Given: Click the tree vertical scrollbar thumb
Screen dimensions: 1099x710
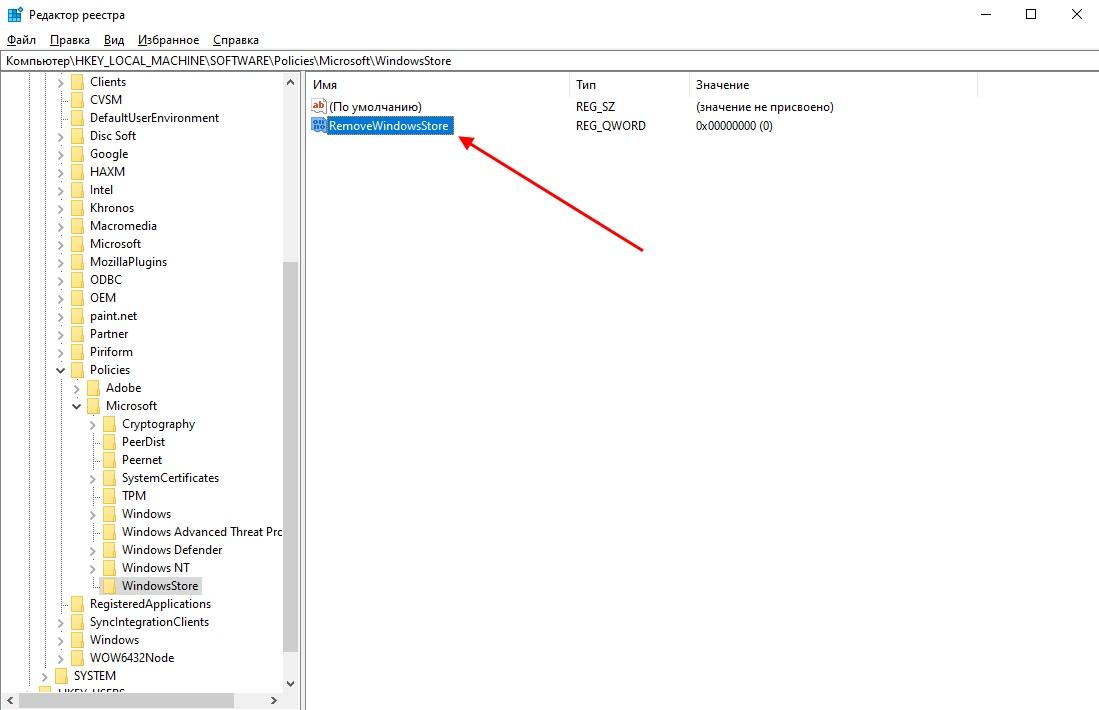Looking at the screenshot, I should pos(291,456).
